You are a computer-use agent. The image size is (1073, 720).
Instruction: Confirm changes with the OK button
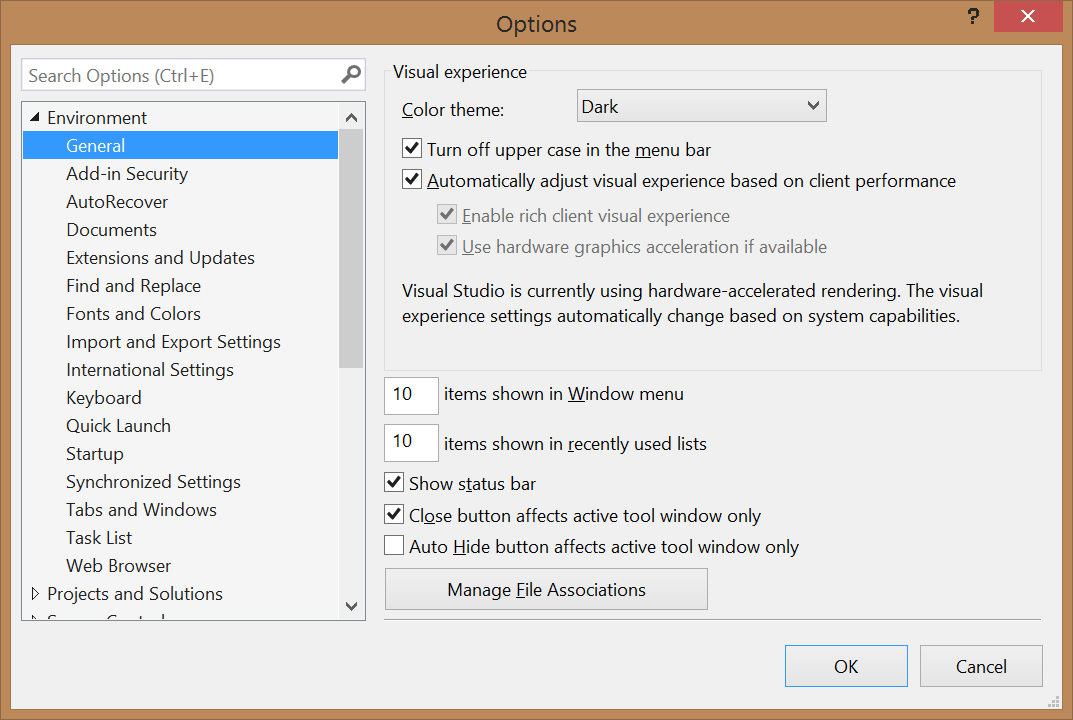(846, 666)
